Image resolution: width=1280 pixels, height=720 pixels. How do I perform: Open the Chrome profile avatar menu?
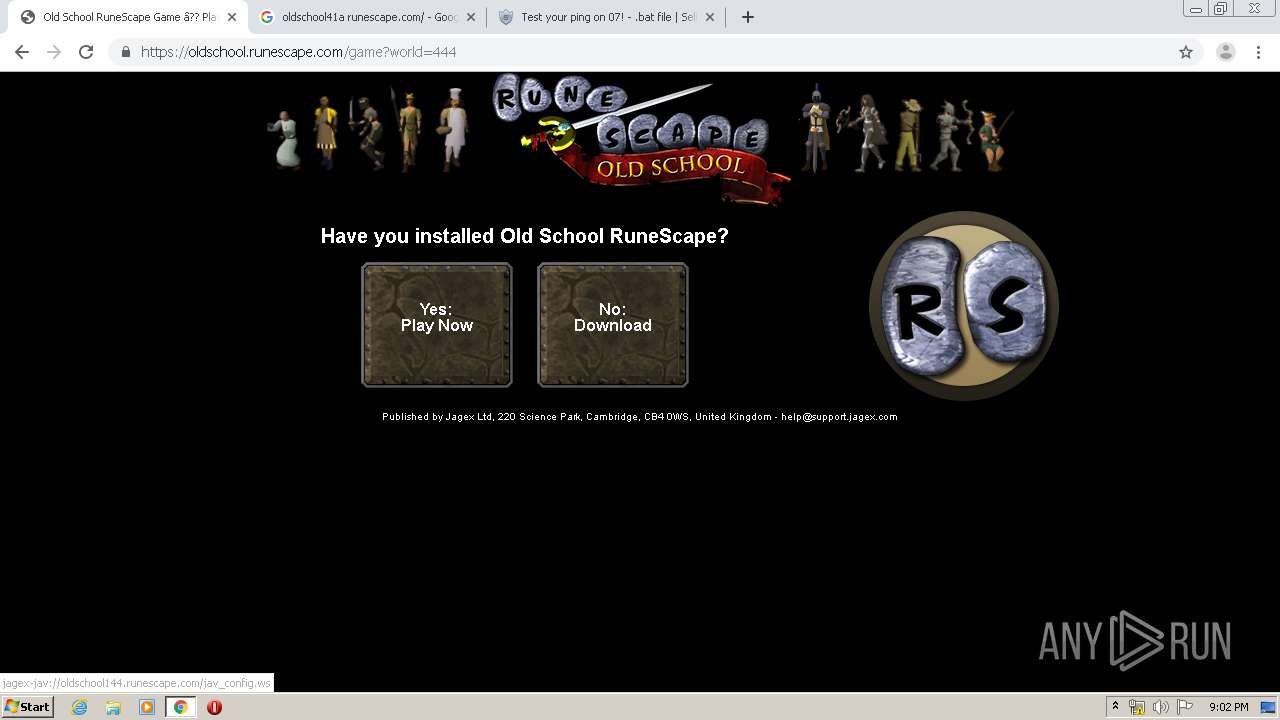point(1226,52)
